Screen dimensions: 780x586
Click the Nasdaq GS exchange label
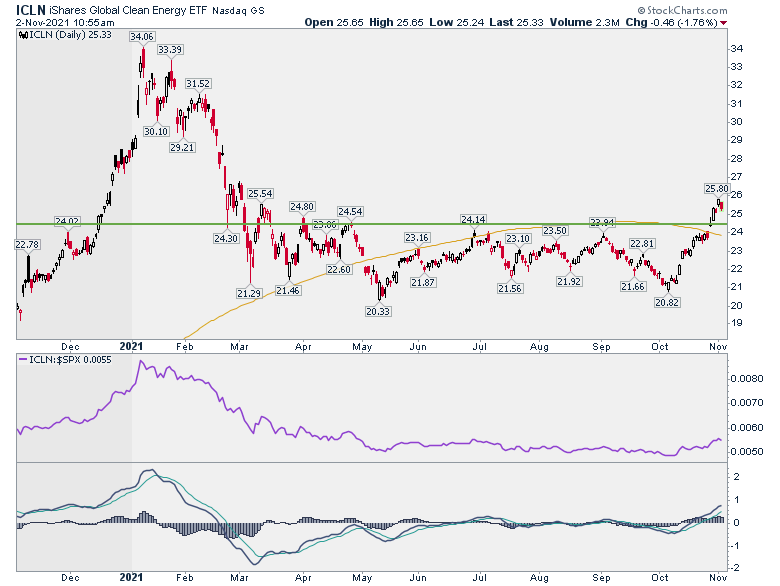[238, 10]
